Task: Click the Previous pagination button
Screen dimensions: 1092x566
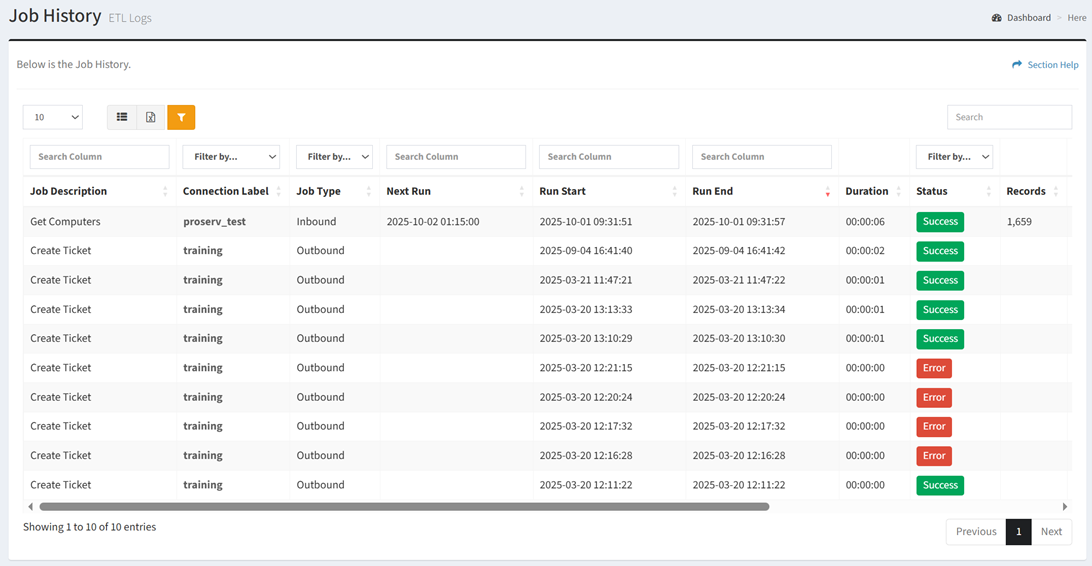Action: point(976,532)
